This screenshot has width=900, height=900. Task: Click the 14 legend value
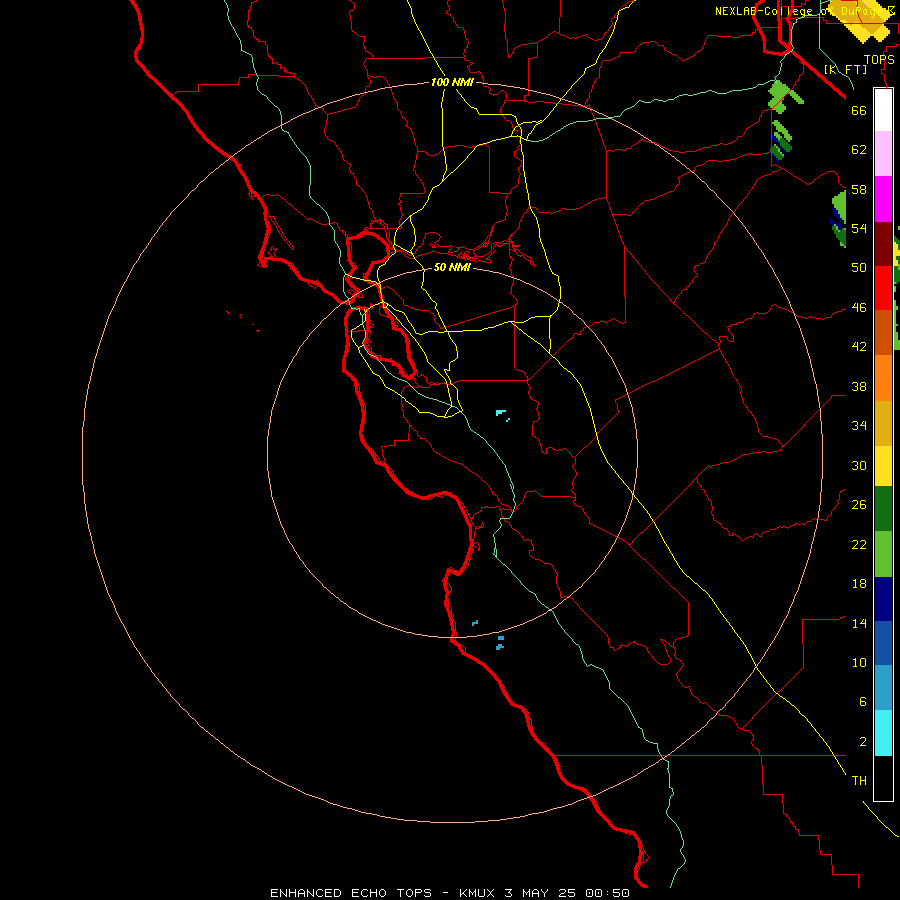pyautogui.click(x=859, y=623)
